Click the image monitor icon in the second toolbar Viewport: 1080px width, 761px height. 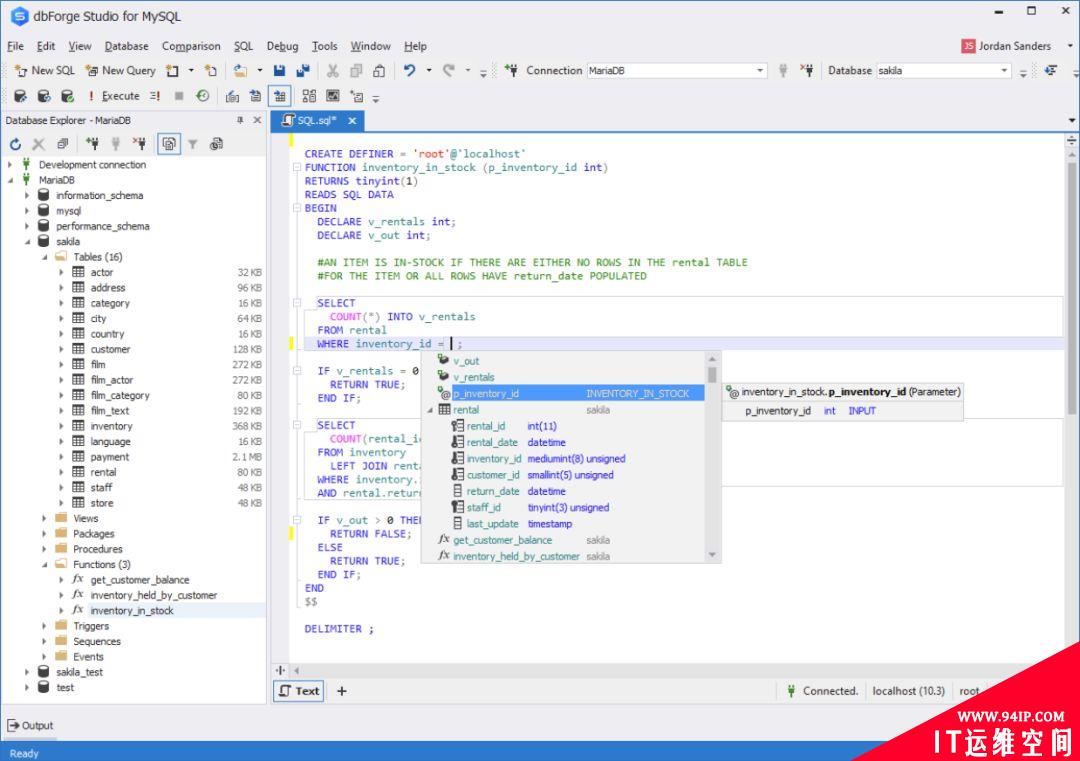coord(333,96)
